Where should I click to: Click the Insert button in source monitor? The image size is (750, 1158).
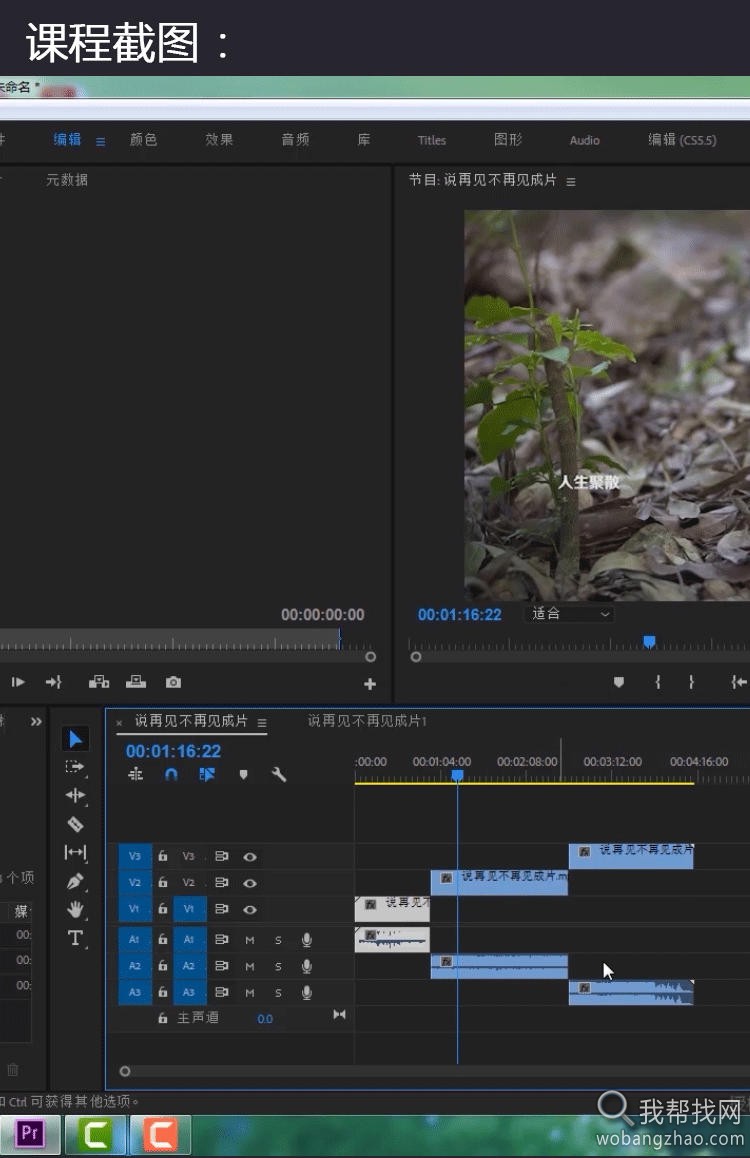coord(99,682)
